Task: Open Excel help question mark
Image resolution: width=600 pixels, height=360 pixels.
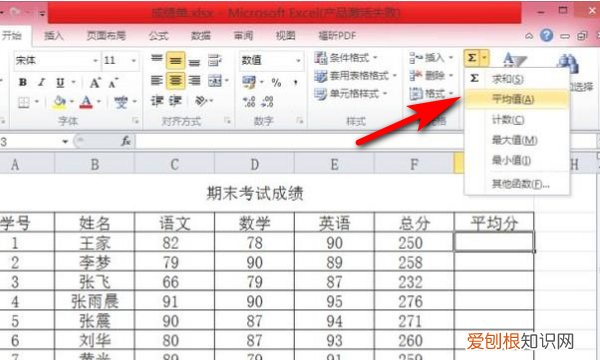Action: point(546,36)
